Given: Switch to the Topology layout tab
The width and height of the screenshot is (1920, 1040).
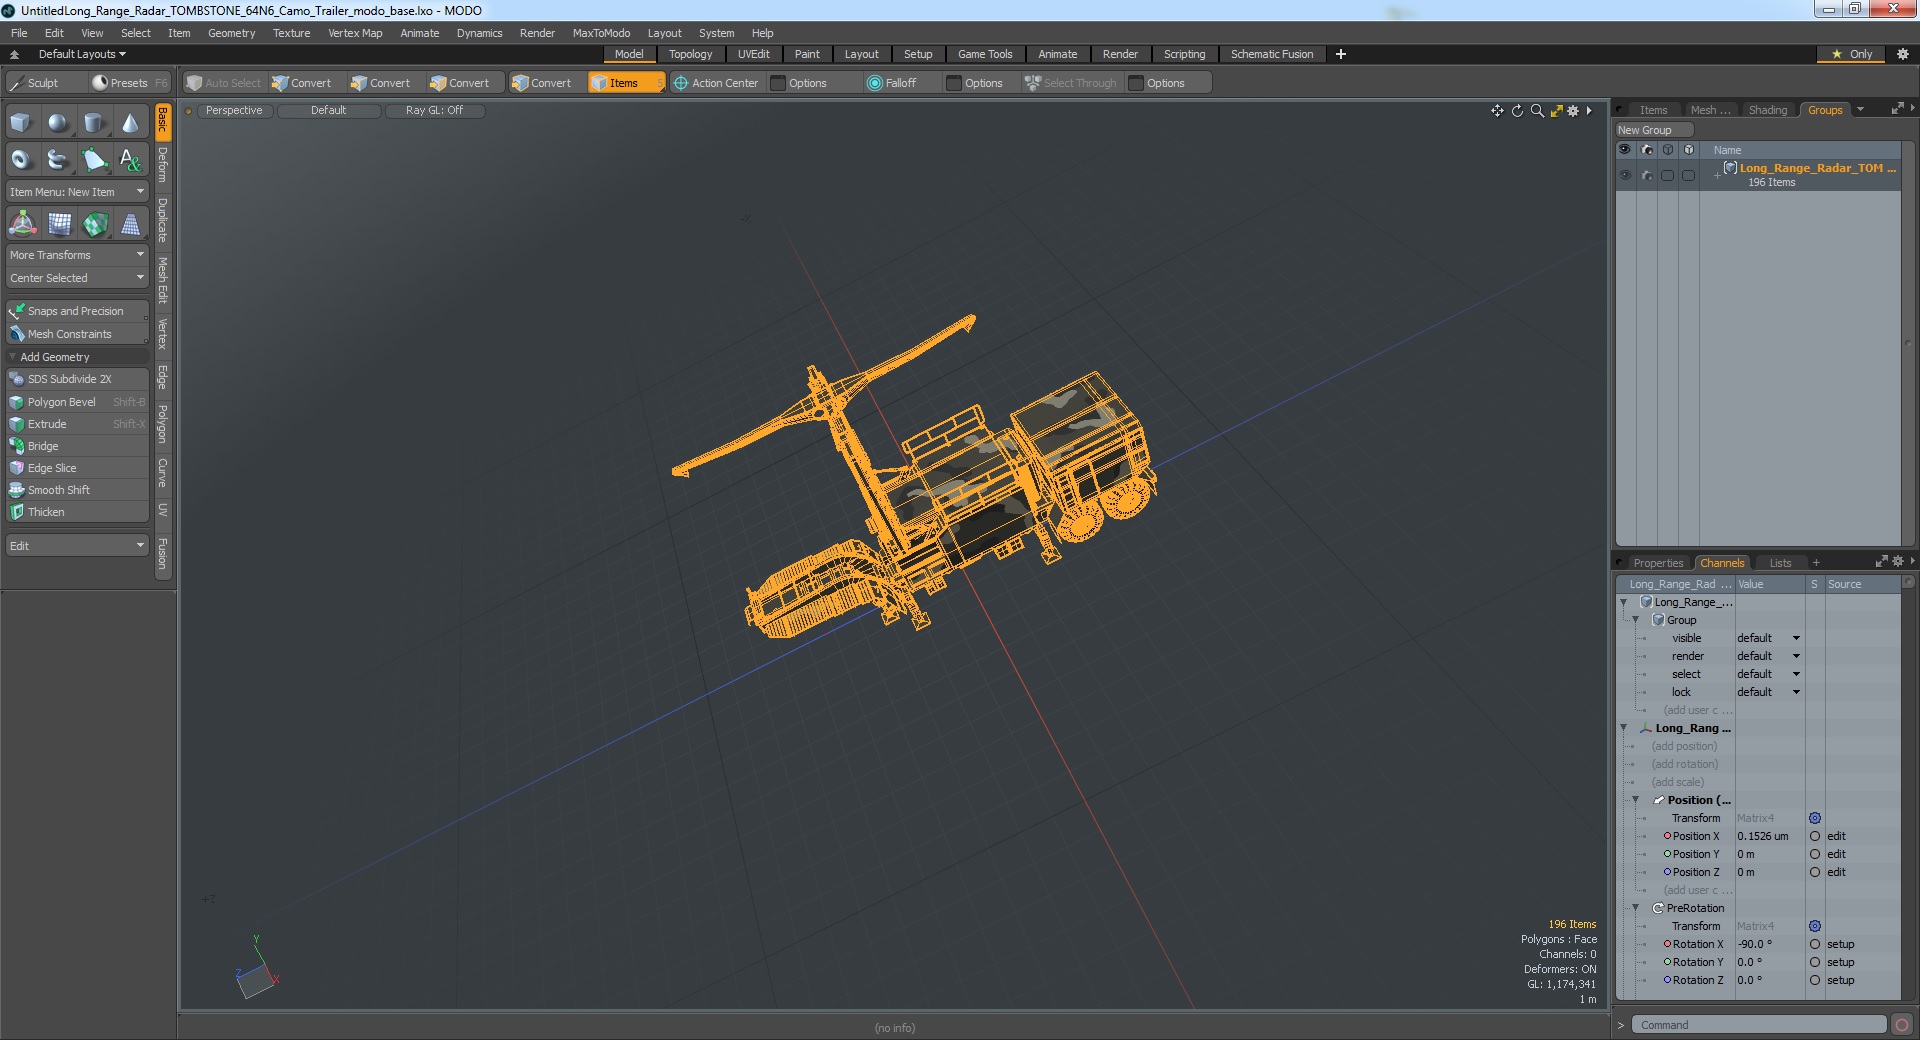Looking at the screenshot, I should click(690, 54).
